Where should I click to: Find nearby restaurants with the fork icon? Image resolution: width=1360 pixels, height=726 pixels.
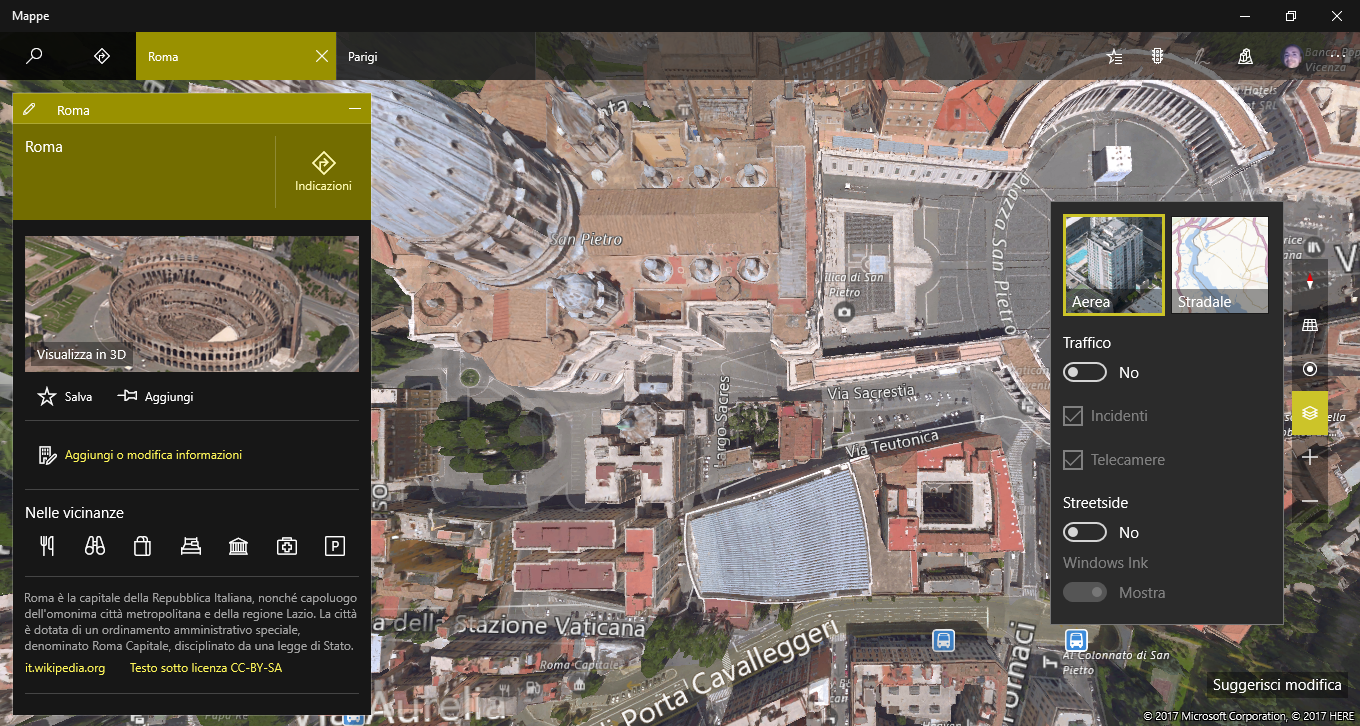click(46, 546)
